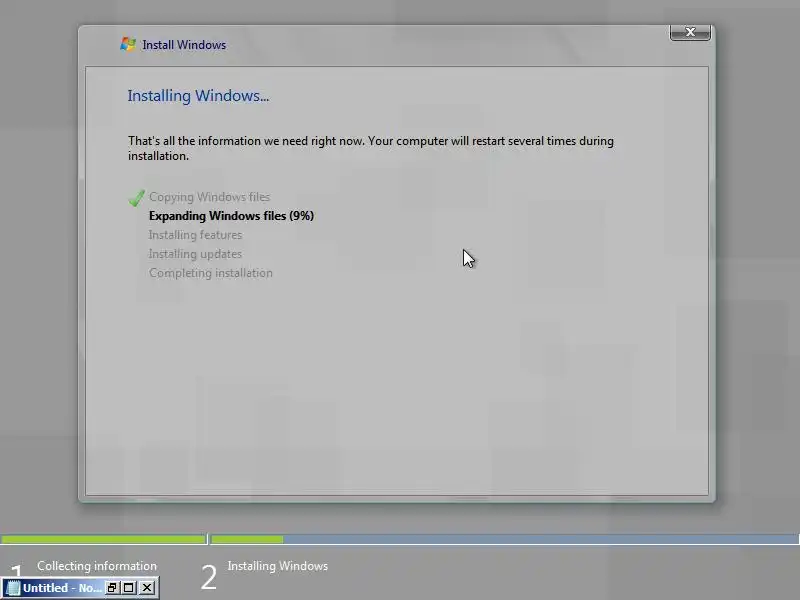Click the 'Copying Windows files' step
The height and width of the screenshot is (600, 800).
tap(209, 197)
